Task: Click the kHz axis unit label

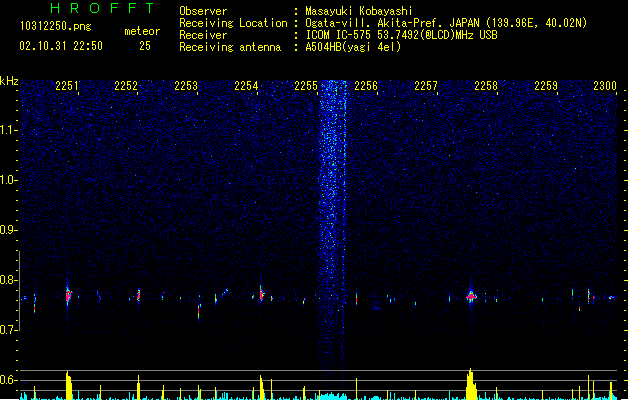Action: [9, 81]
